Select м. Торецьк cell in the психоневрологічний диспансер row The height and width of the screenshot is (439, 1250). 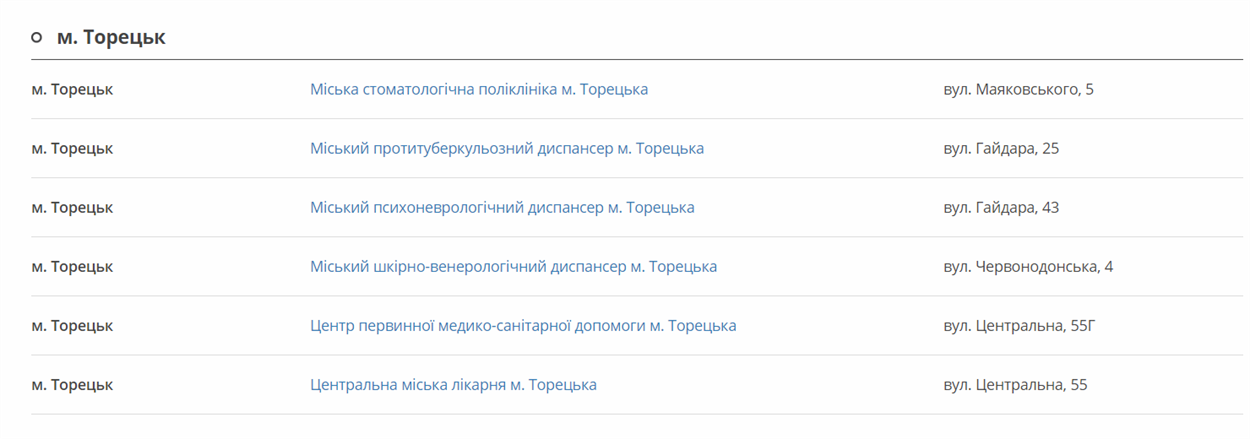tap(72, 207)
